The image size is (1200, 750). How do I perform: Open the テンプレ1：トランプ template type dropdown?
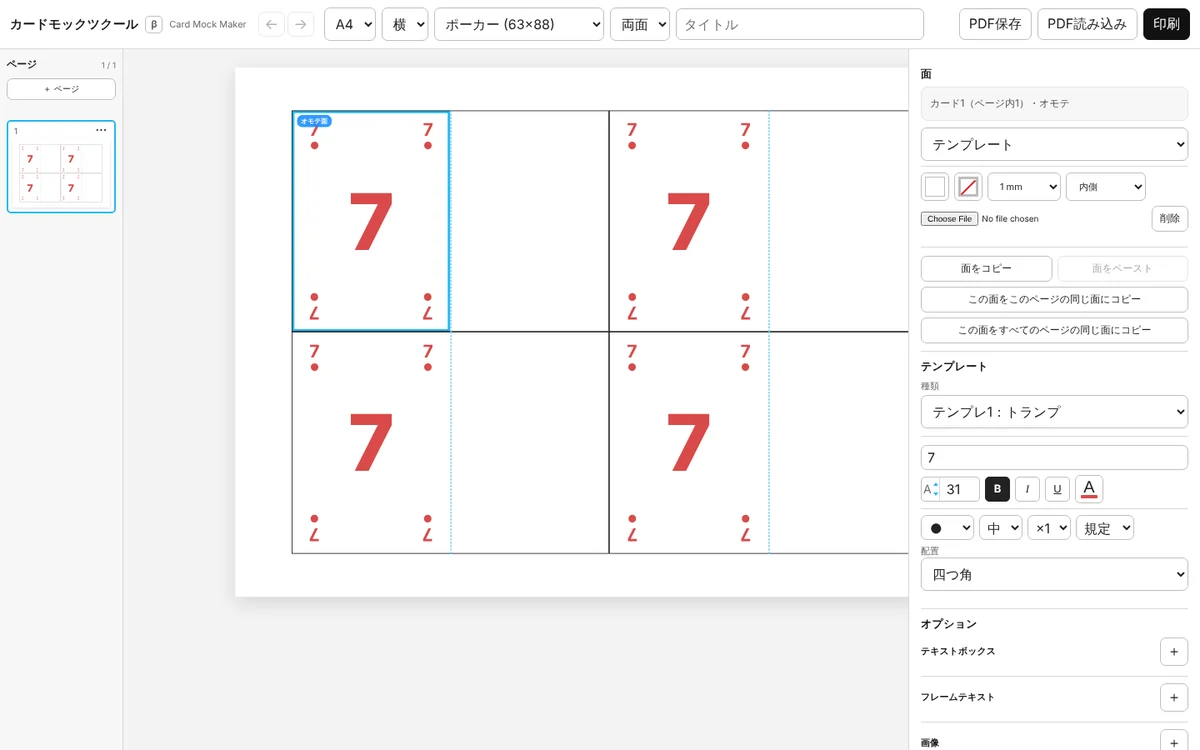(x=1054, y=411)
